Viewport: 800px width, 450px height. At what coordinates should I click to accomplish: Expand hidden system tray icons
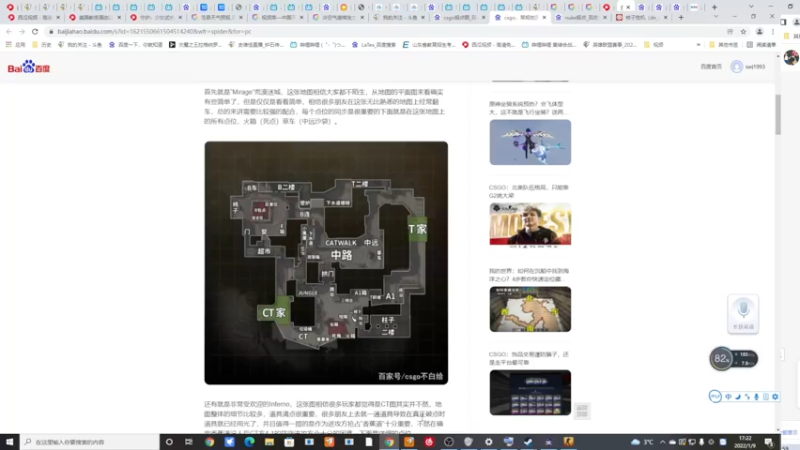pos(662,442)
